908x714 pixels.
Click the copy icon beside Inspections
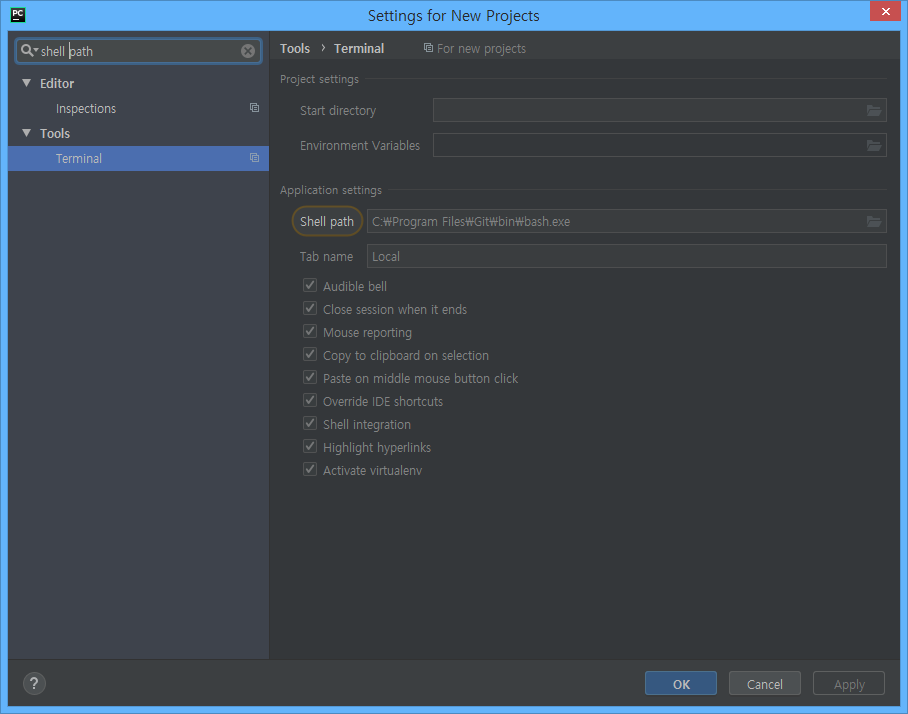click(254, 108)
